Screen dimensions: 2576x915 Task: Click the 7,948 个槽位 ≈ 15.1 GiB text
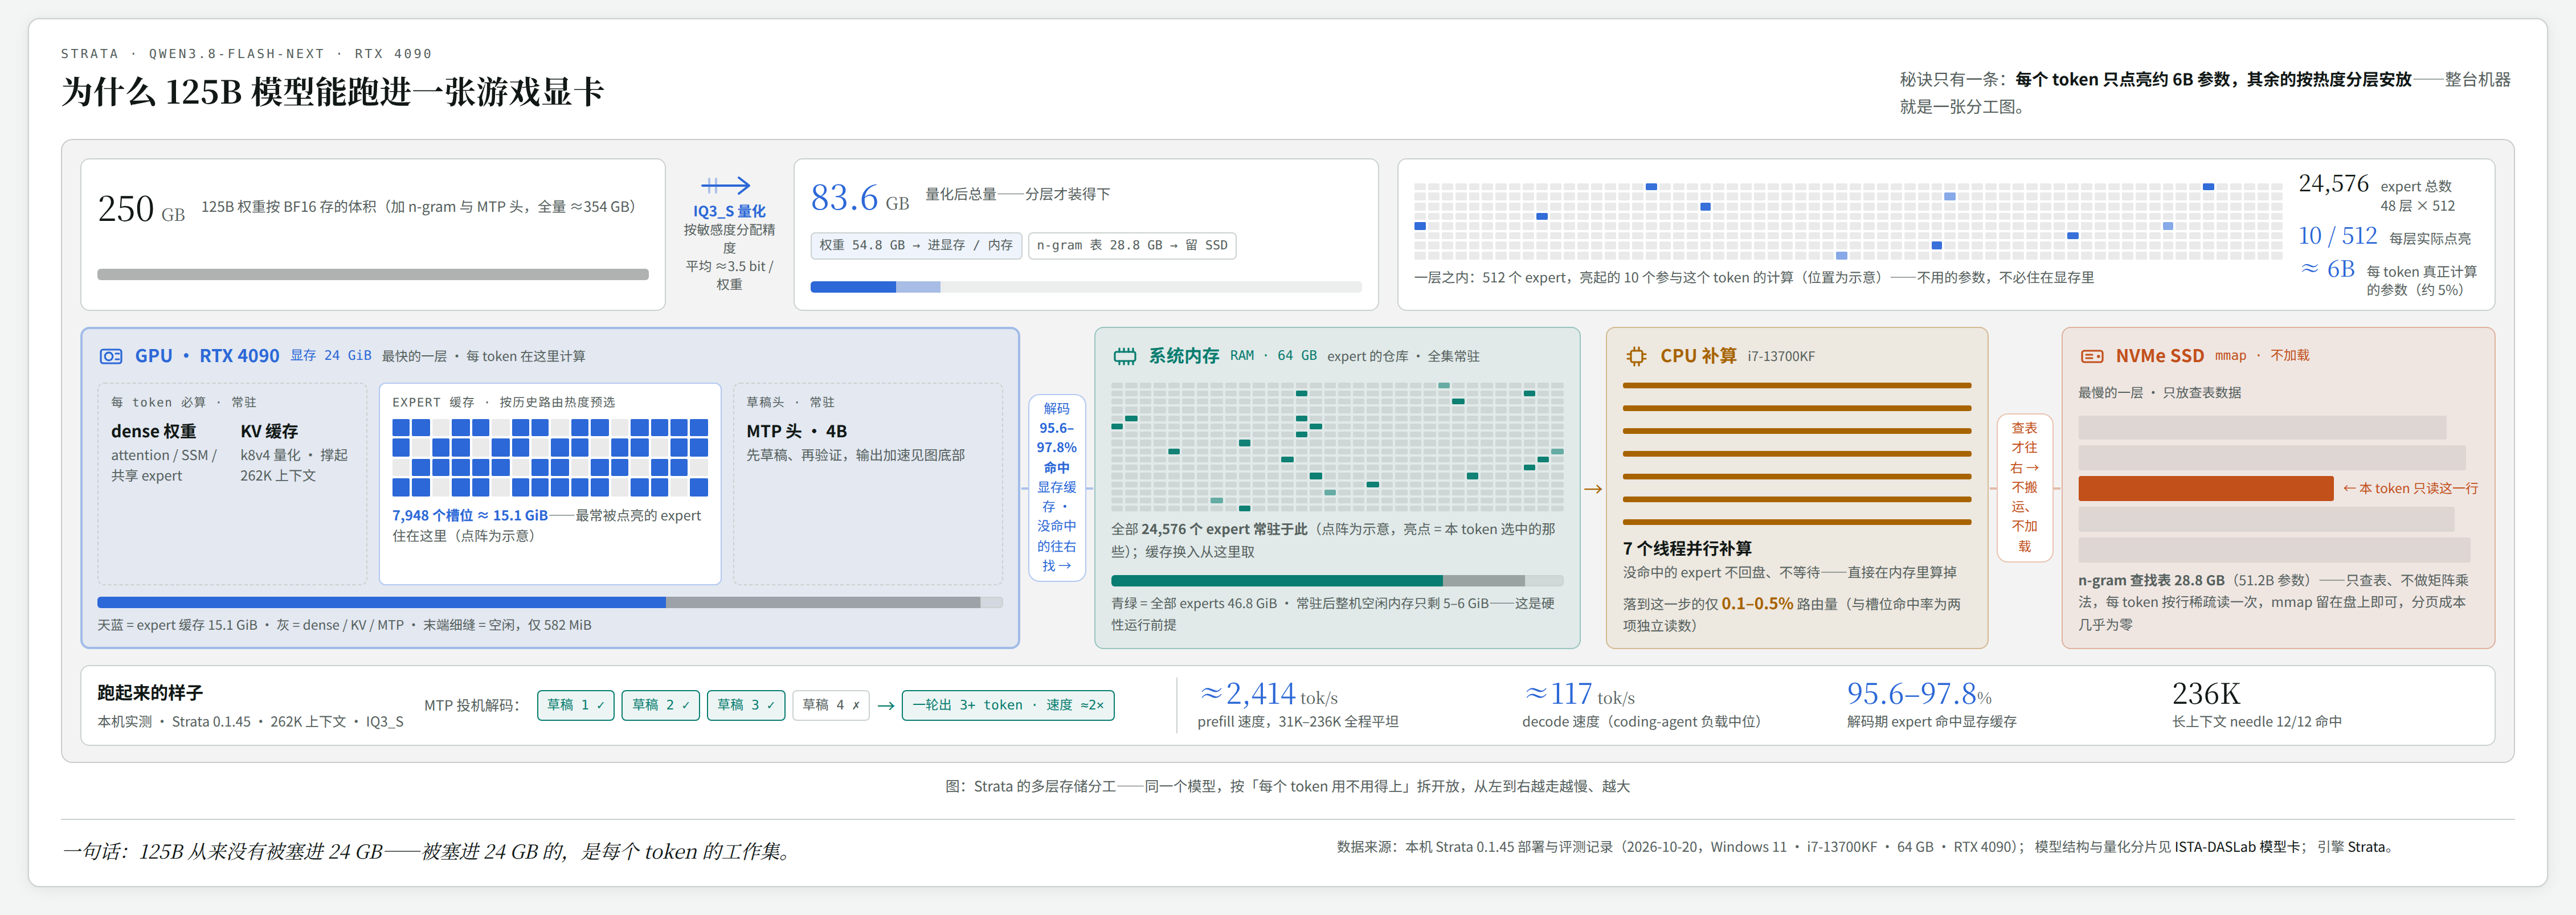coord(470,515)
